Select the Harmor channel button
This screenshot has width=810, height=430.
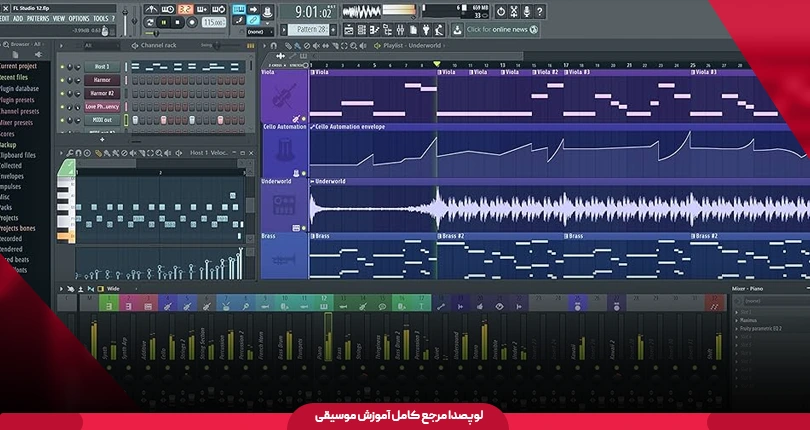pyautogui.click(x=102, y=80)
